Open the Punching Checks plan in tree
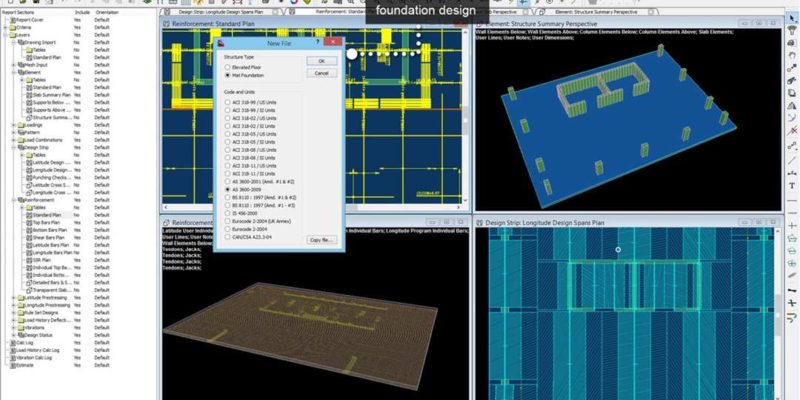 [x=52, y=177]
